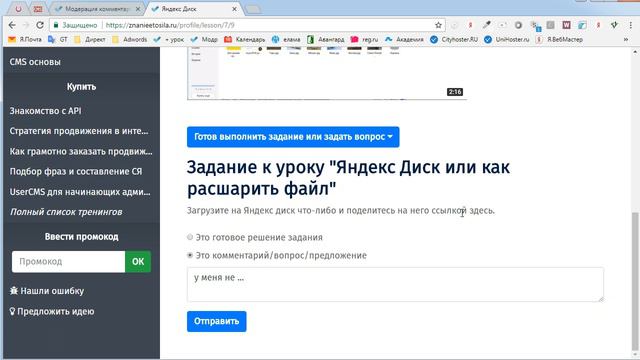This screenshot has width=640, height=360.
Task: Open UserCMS для начинающих training
Action: coord(80,192)
